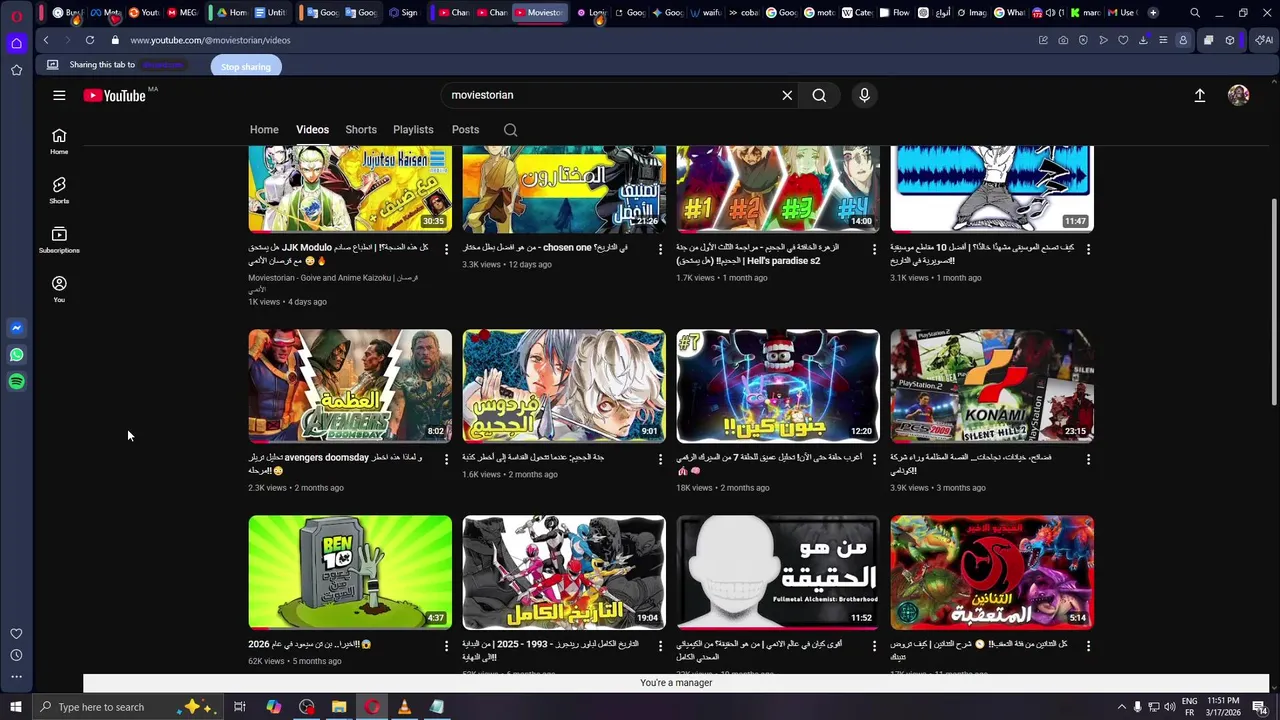
Task: Click the browser address bar URL
Action: [x=210, y=40]
